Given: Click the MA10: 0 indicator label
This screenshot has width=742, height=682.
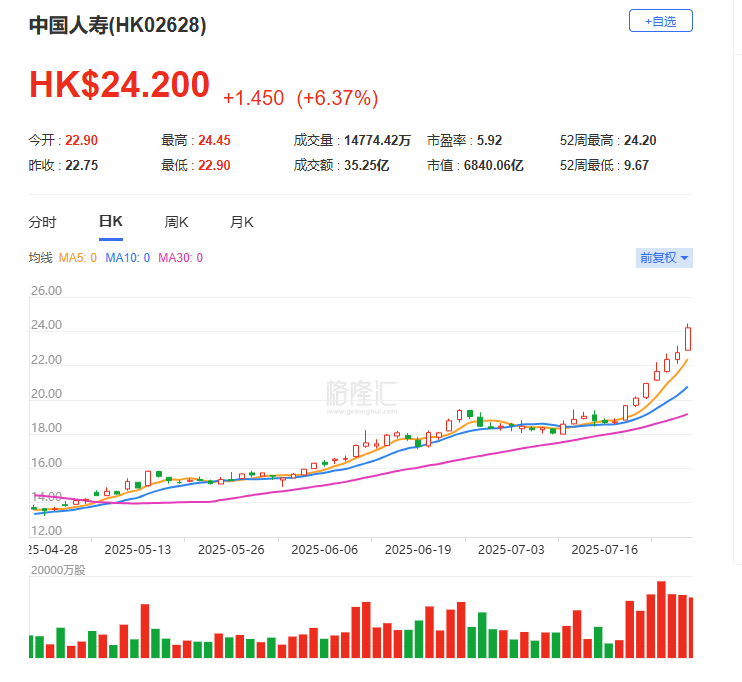Looking at the screenshot, I should coord(128,258).
